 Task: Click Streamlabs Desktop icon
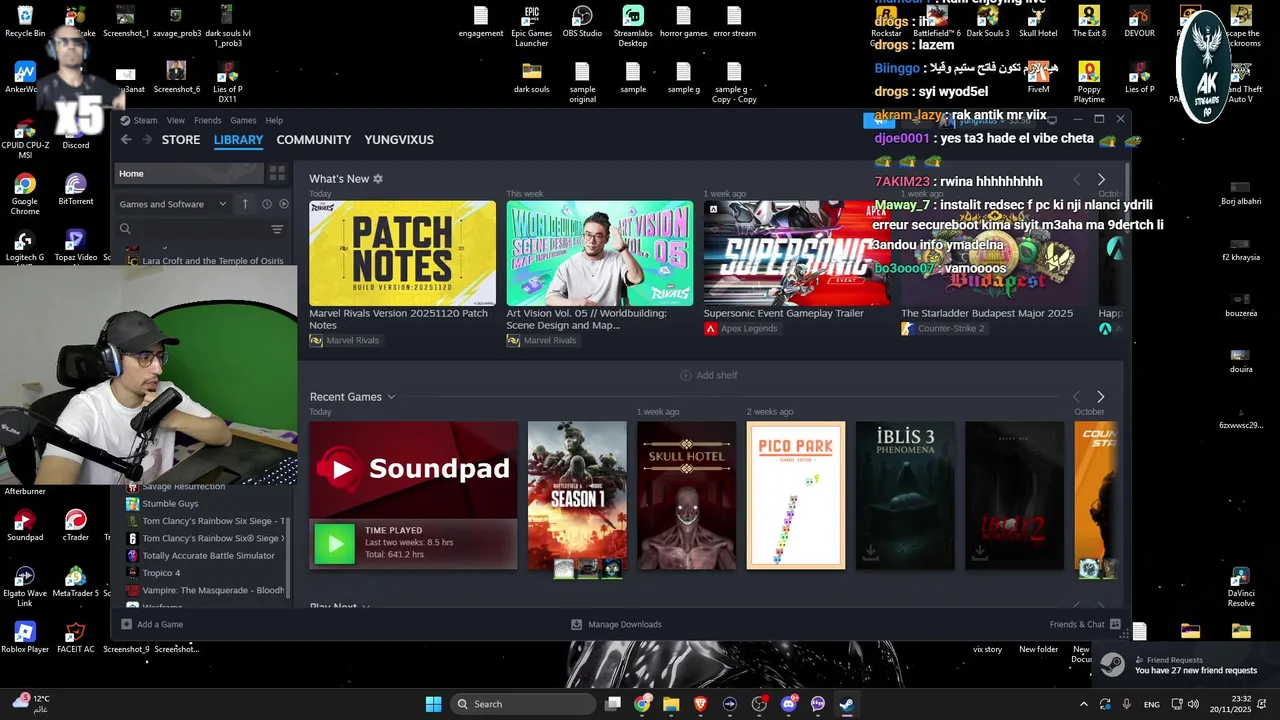tap(633, 26)
